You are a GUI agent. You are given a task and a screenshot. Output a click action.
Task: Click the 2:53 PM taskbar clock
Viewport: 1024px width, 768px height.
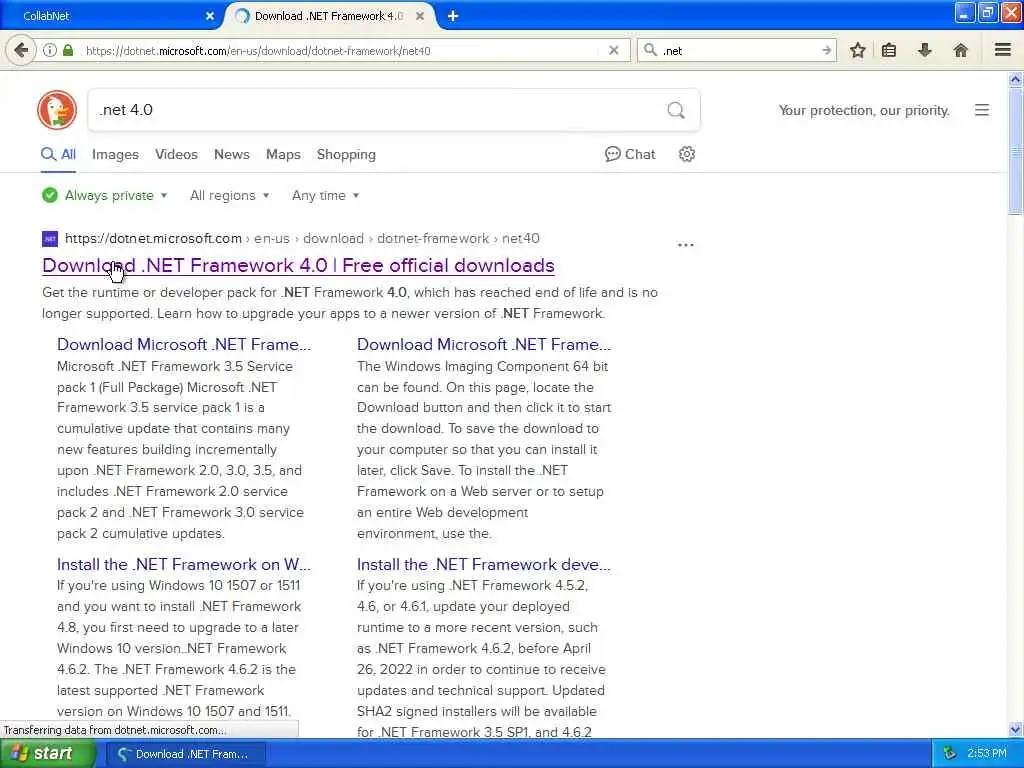tap(987, 754)
